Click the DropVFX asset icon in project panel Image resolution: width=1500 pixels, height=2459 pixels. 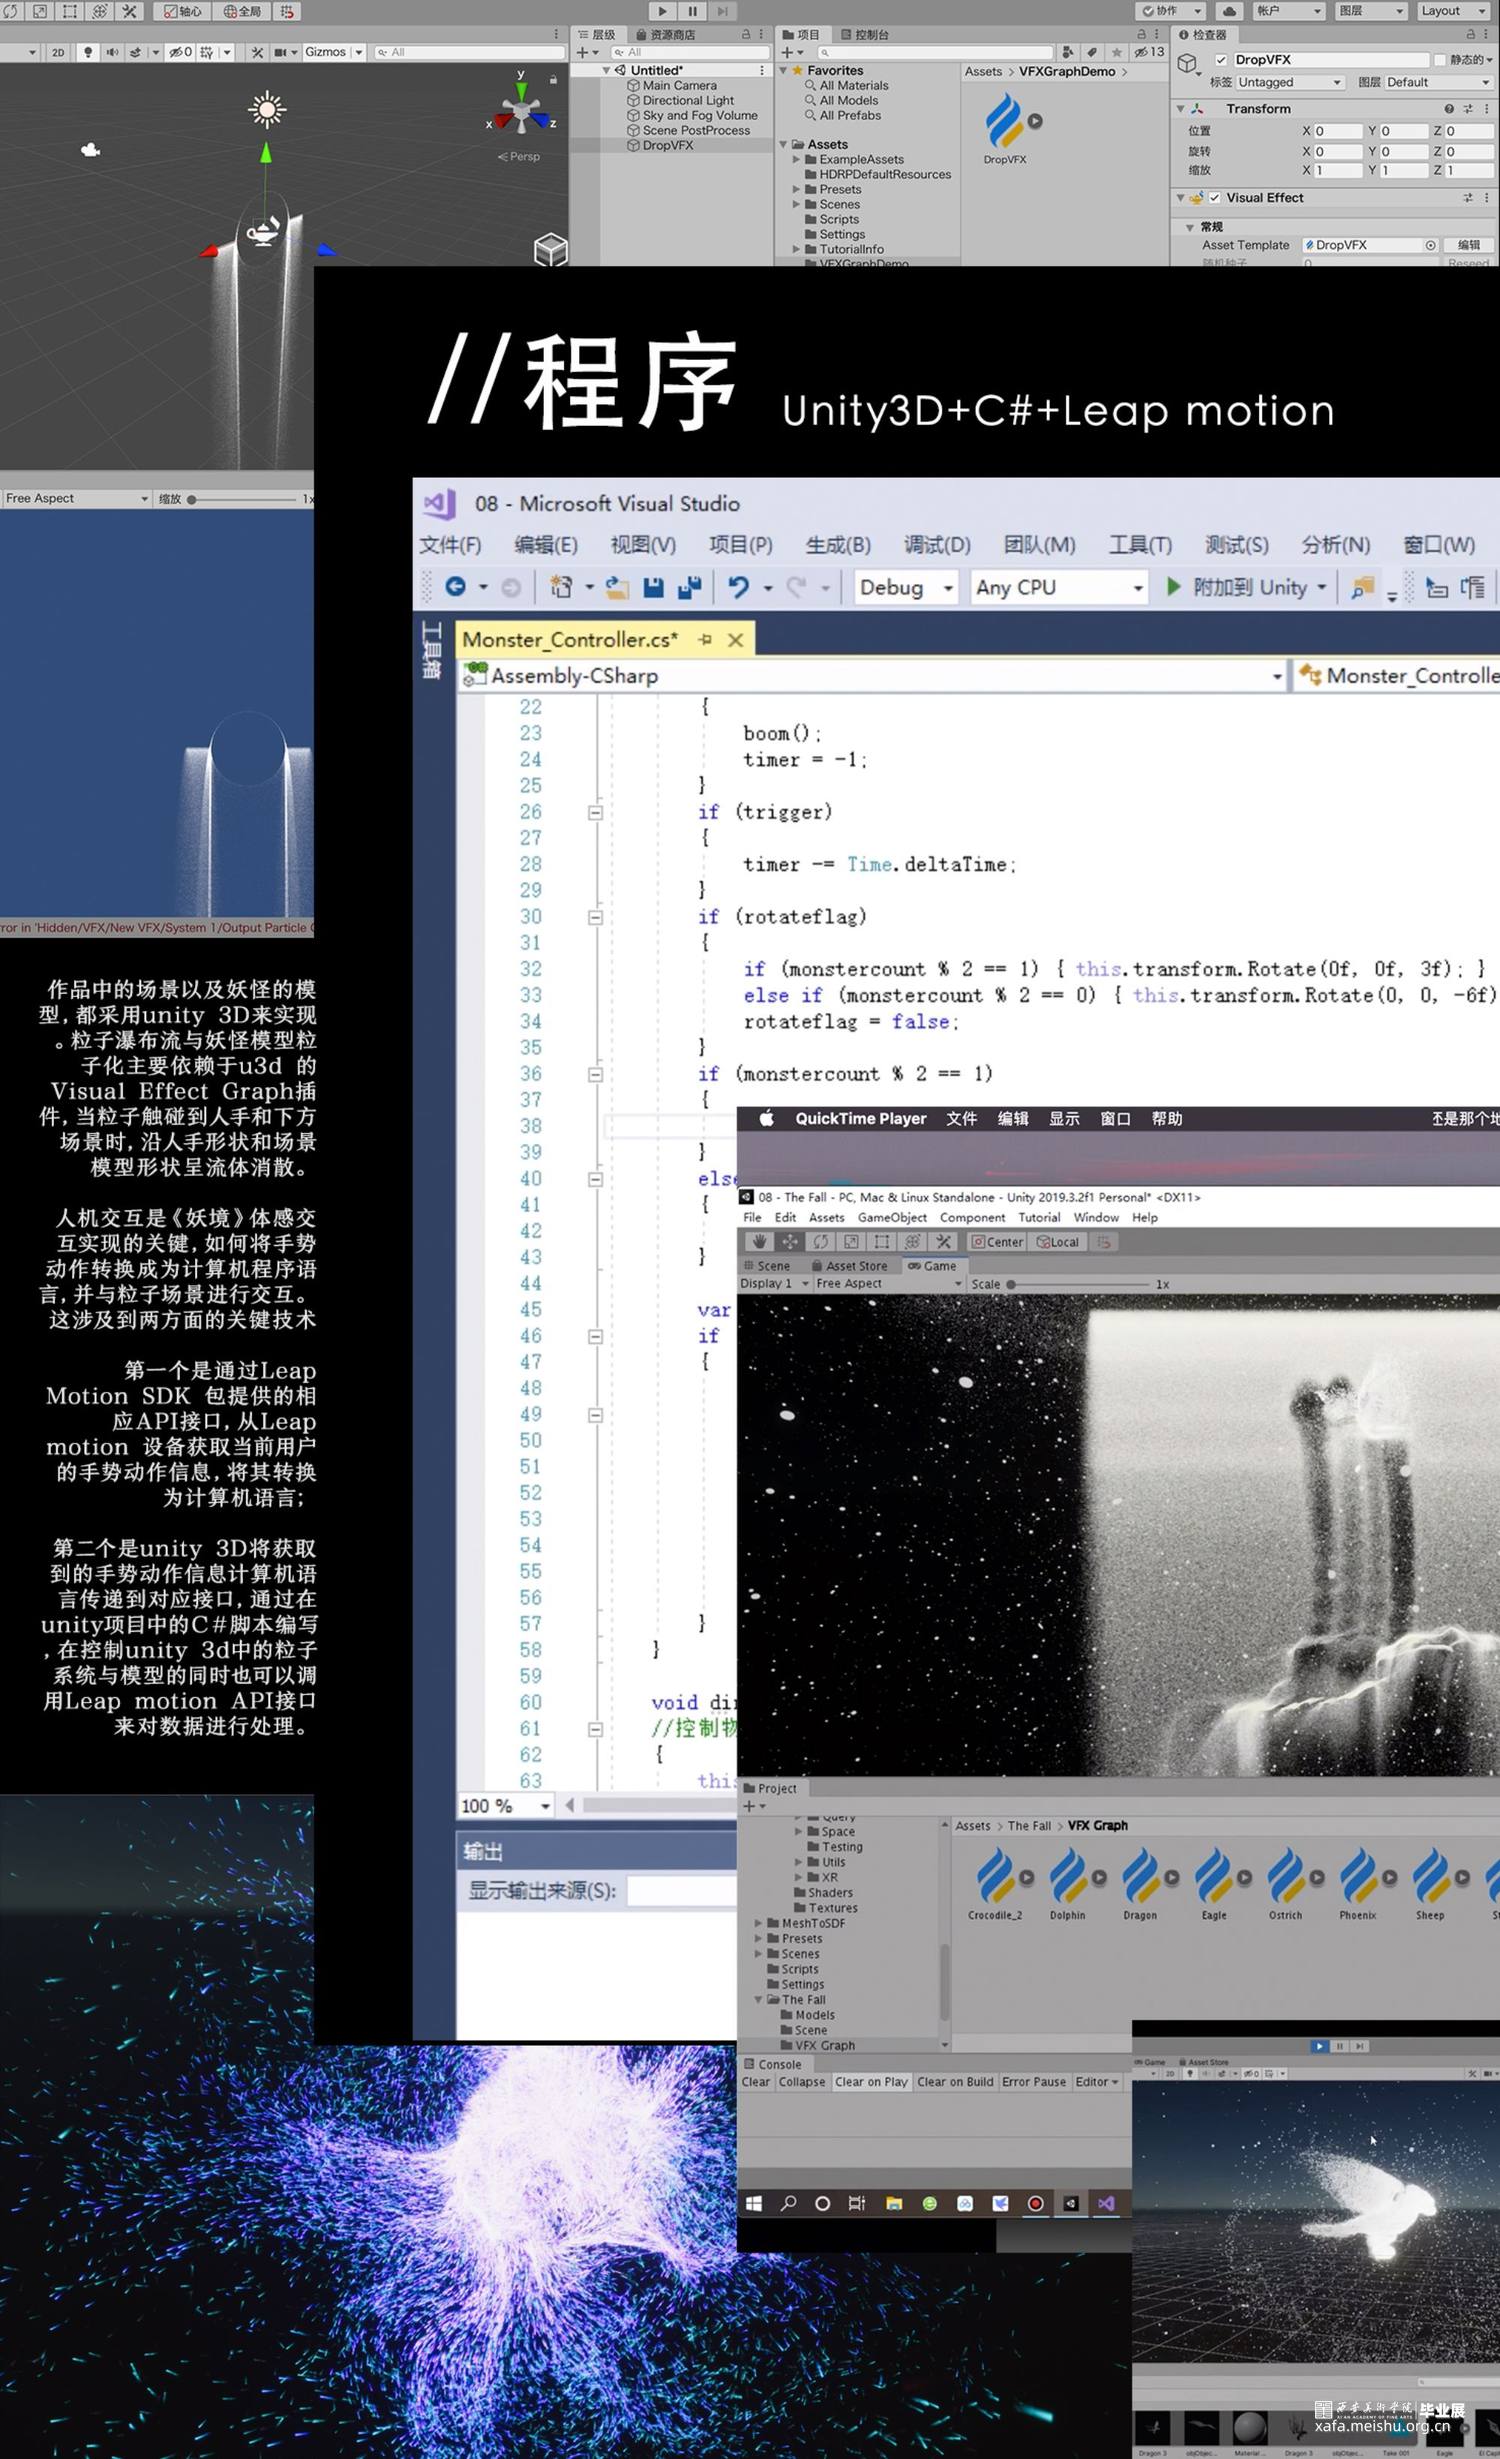pos(1004,122)
